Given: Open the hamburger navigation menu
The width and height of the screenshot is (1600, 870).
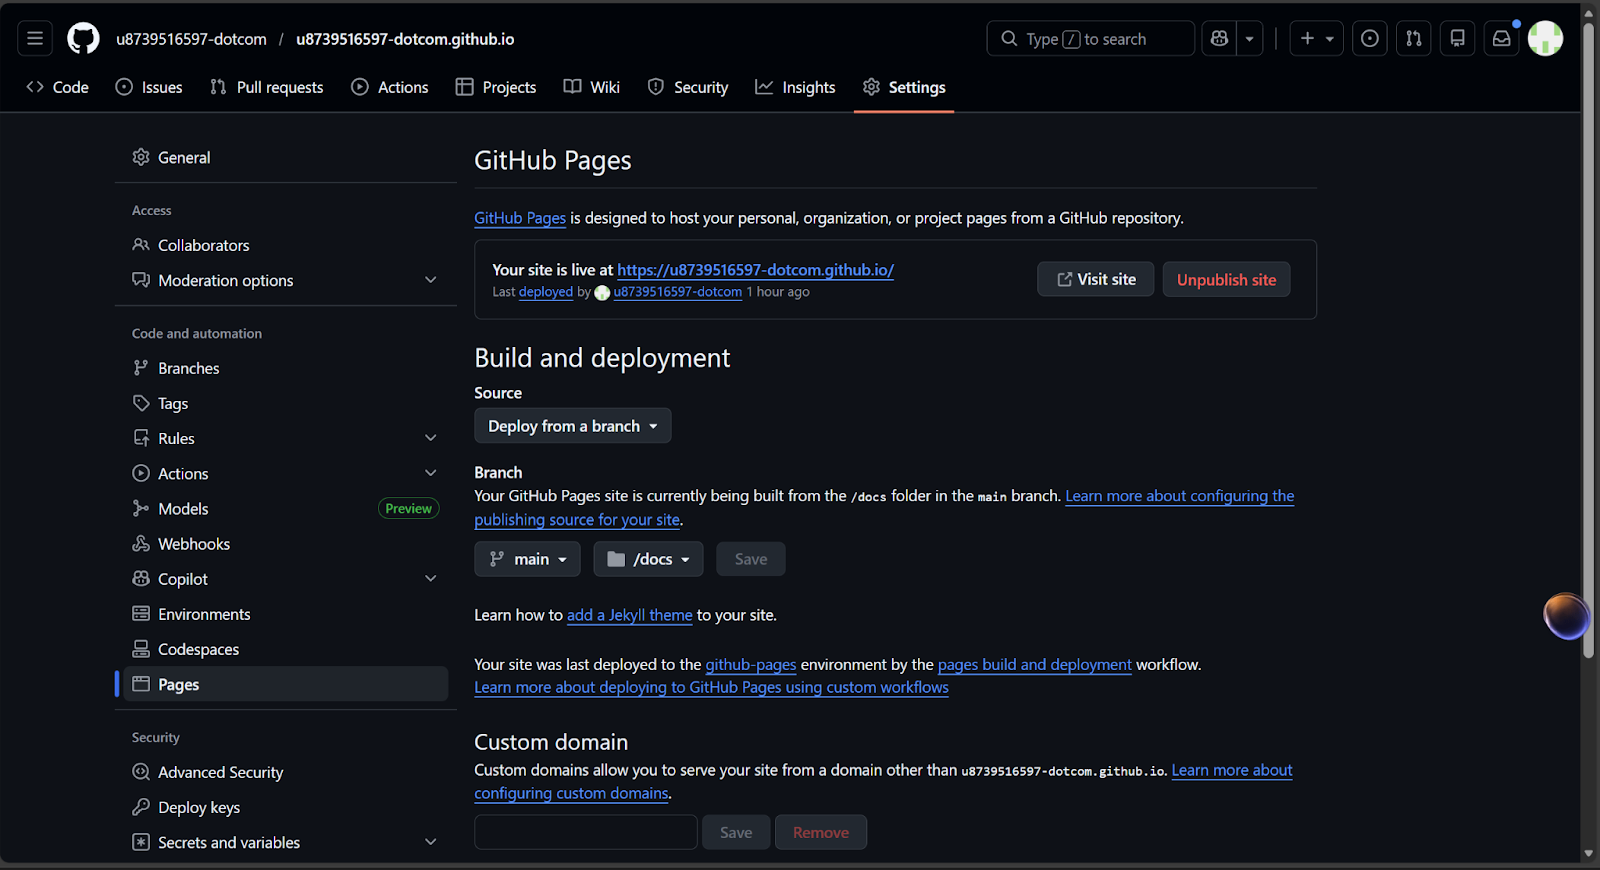Looking at the screenshot, I should pos(35,39).
